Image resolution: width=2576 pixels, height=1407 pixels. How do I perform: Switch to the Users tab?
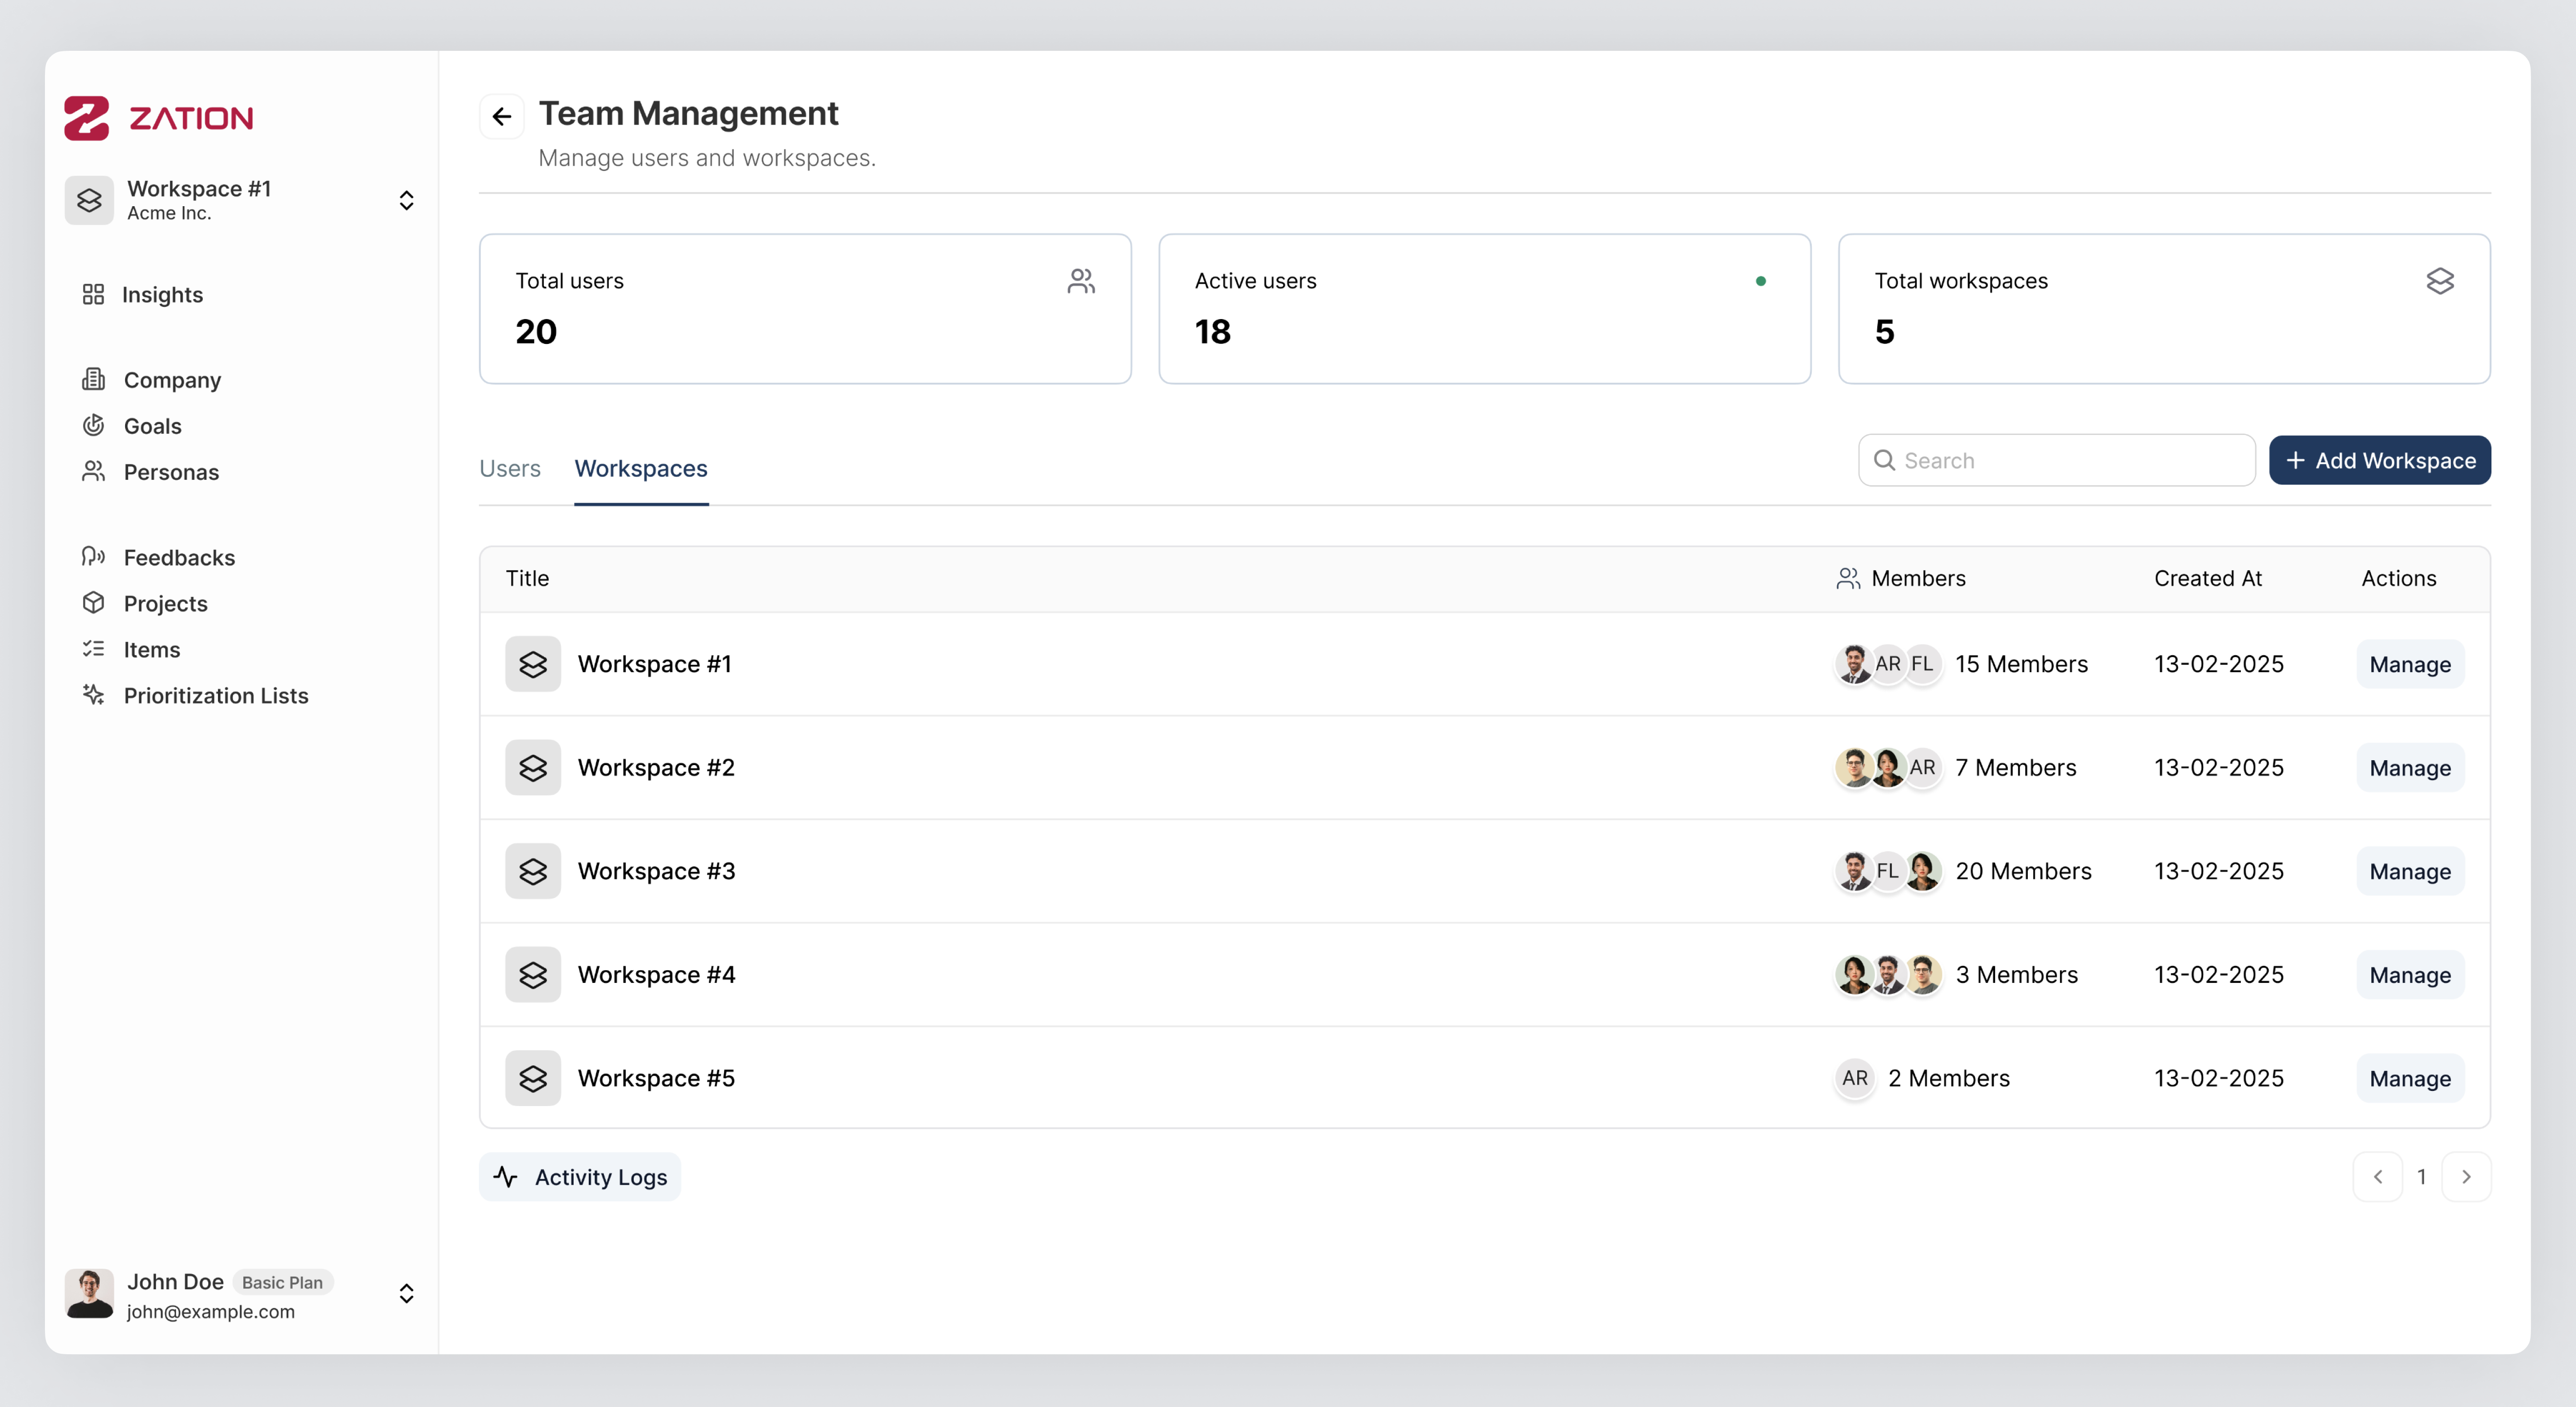(x=510, y=469)
